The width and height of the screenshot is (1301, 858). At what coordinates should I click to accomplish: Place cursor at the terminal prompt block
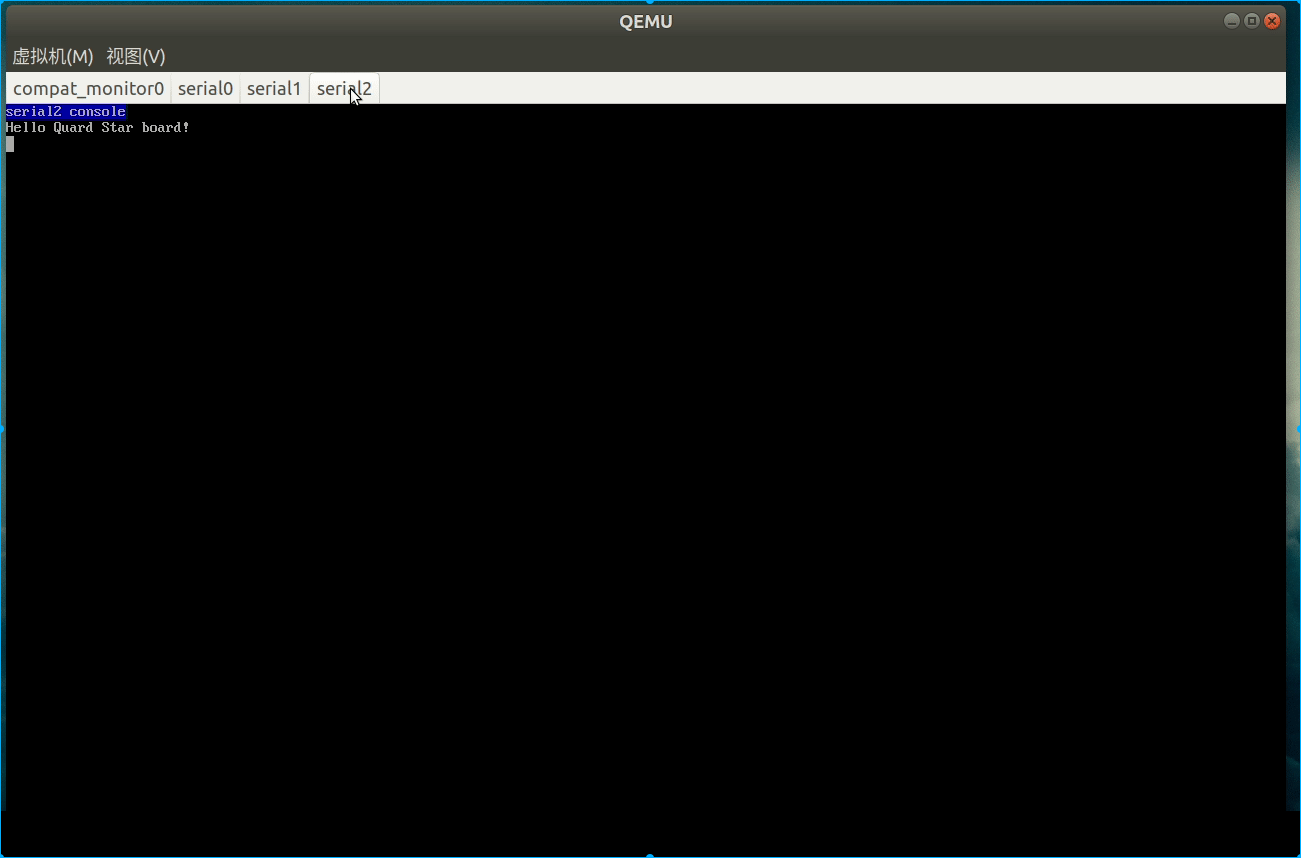coord(9,143)
